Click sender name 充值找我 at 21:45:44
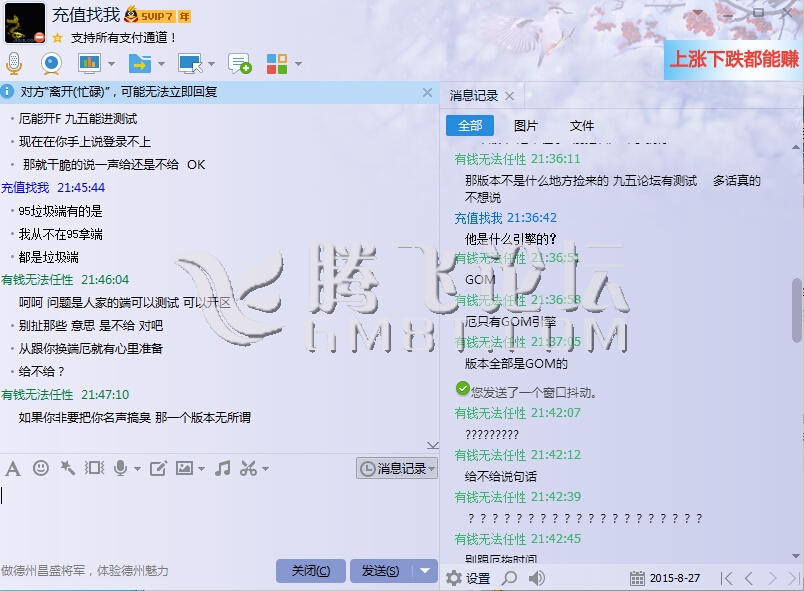The image size is (804, 591). click(x=25, y=188)
